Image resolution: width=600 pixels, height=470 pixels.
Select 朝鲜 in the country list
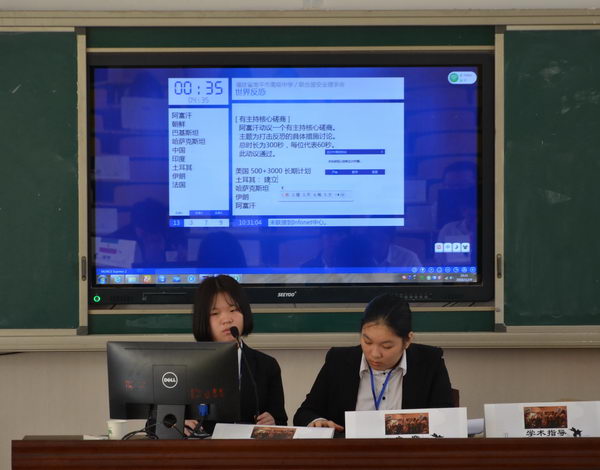click(x=178, y=124)
